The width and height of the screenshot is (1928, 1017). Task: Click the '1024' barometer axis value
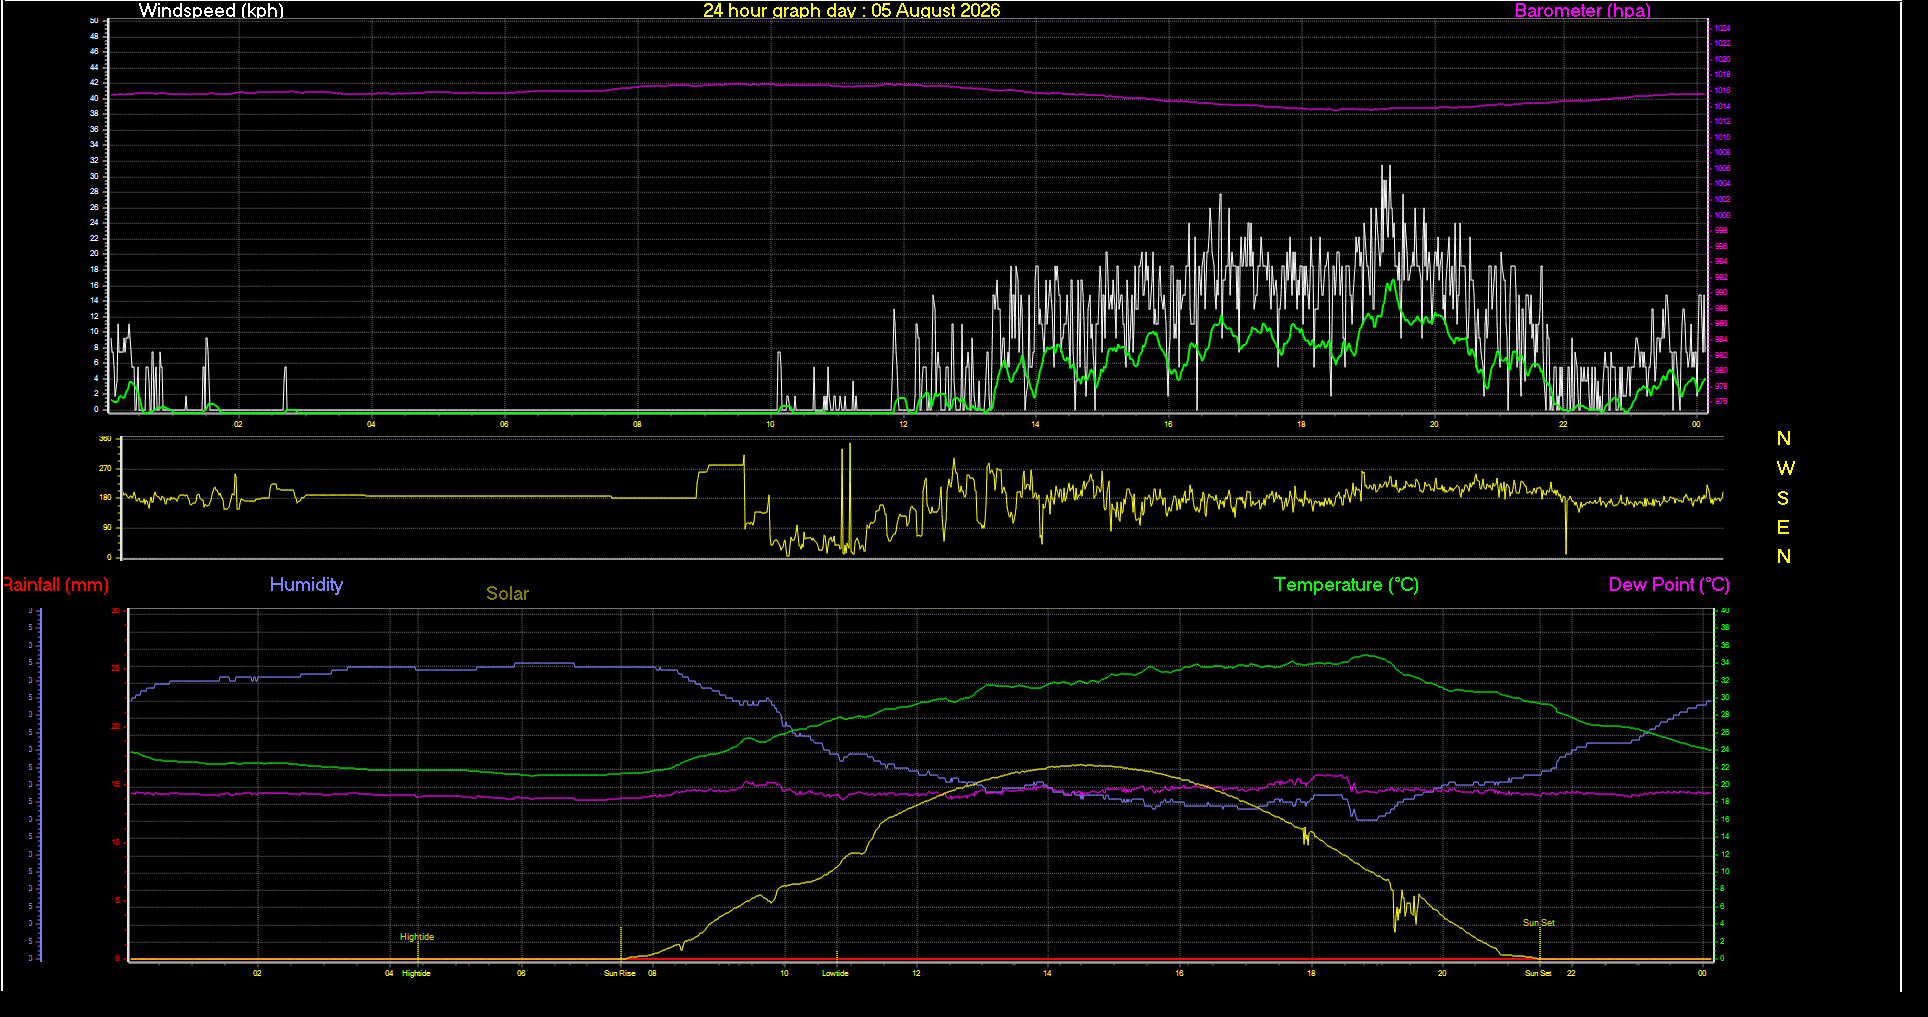click(x=1722, y=29)
